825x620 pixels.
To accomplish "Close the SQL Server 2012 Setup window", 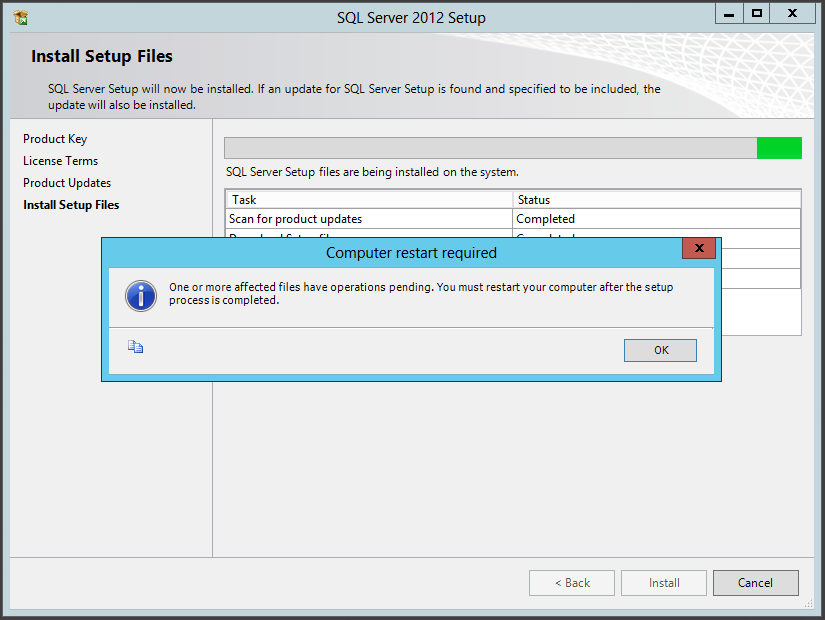I will pyautogui.click(x=793, y=13).
